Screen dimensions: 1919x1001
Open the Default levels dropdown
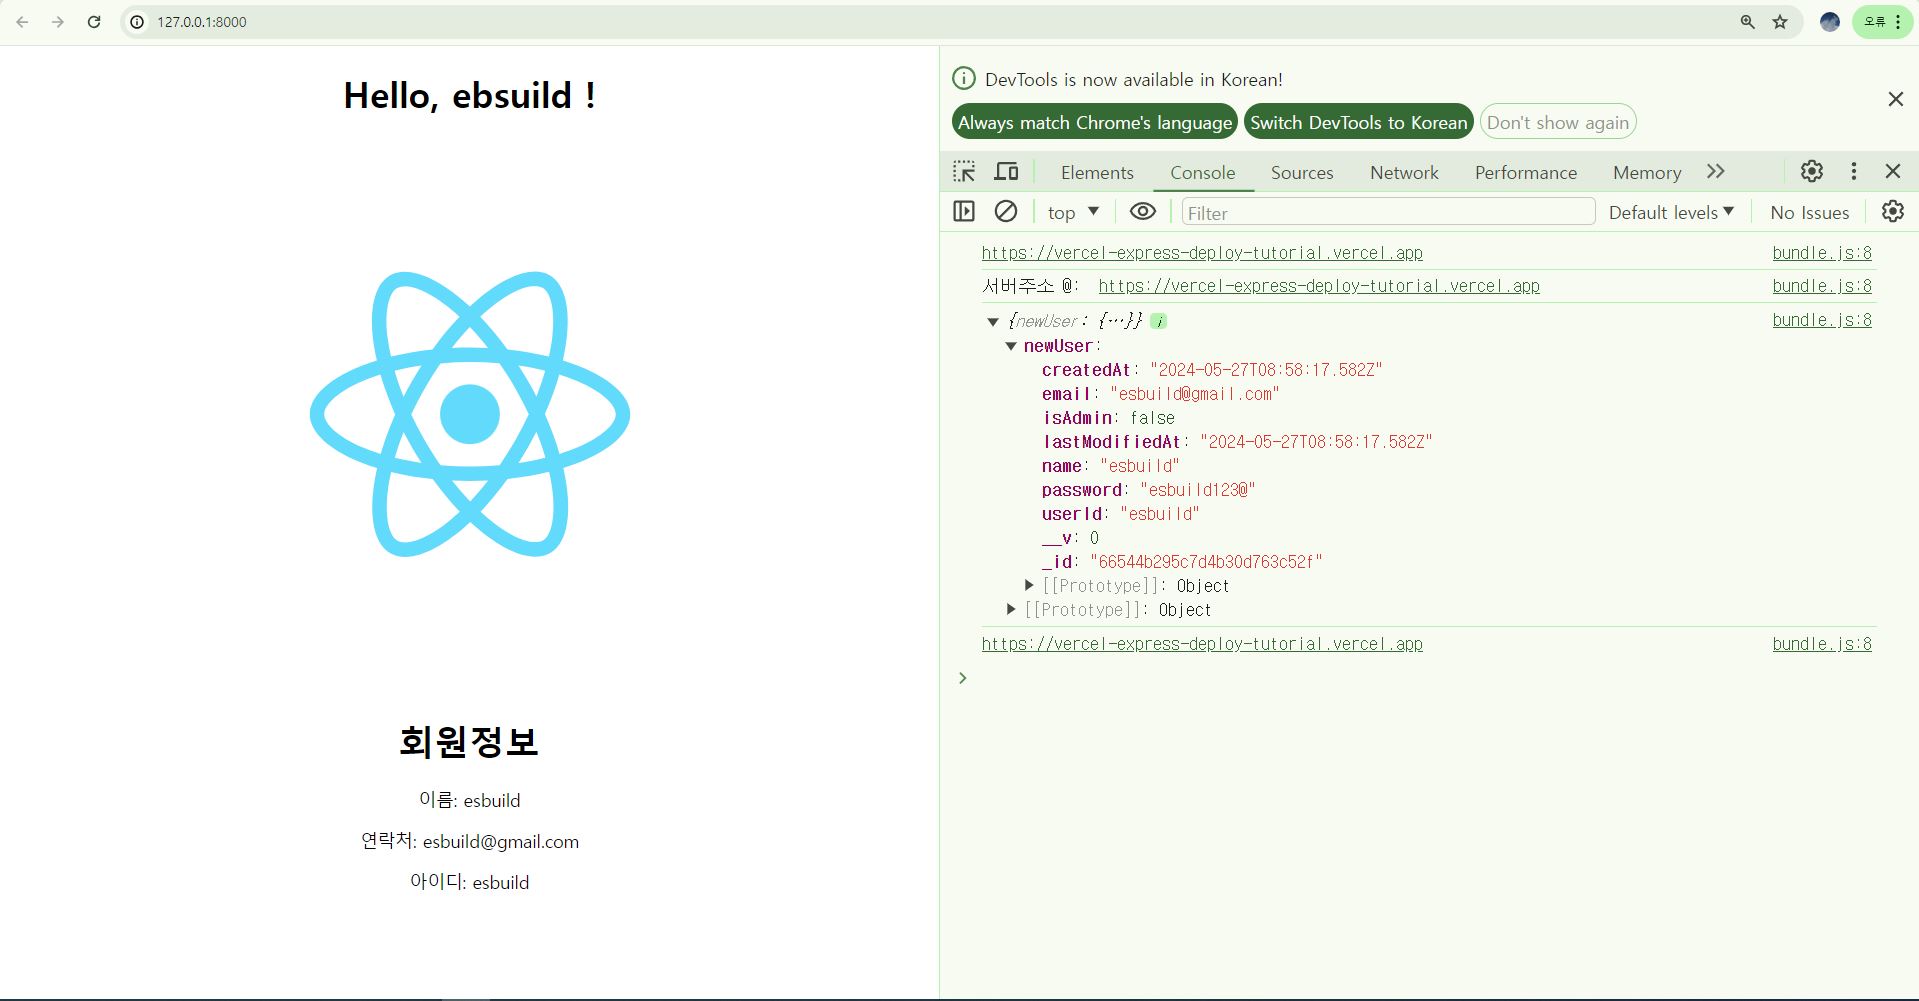coord(1671,212)
